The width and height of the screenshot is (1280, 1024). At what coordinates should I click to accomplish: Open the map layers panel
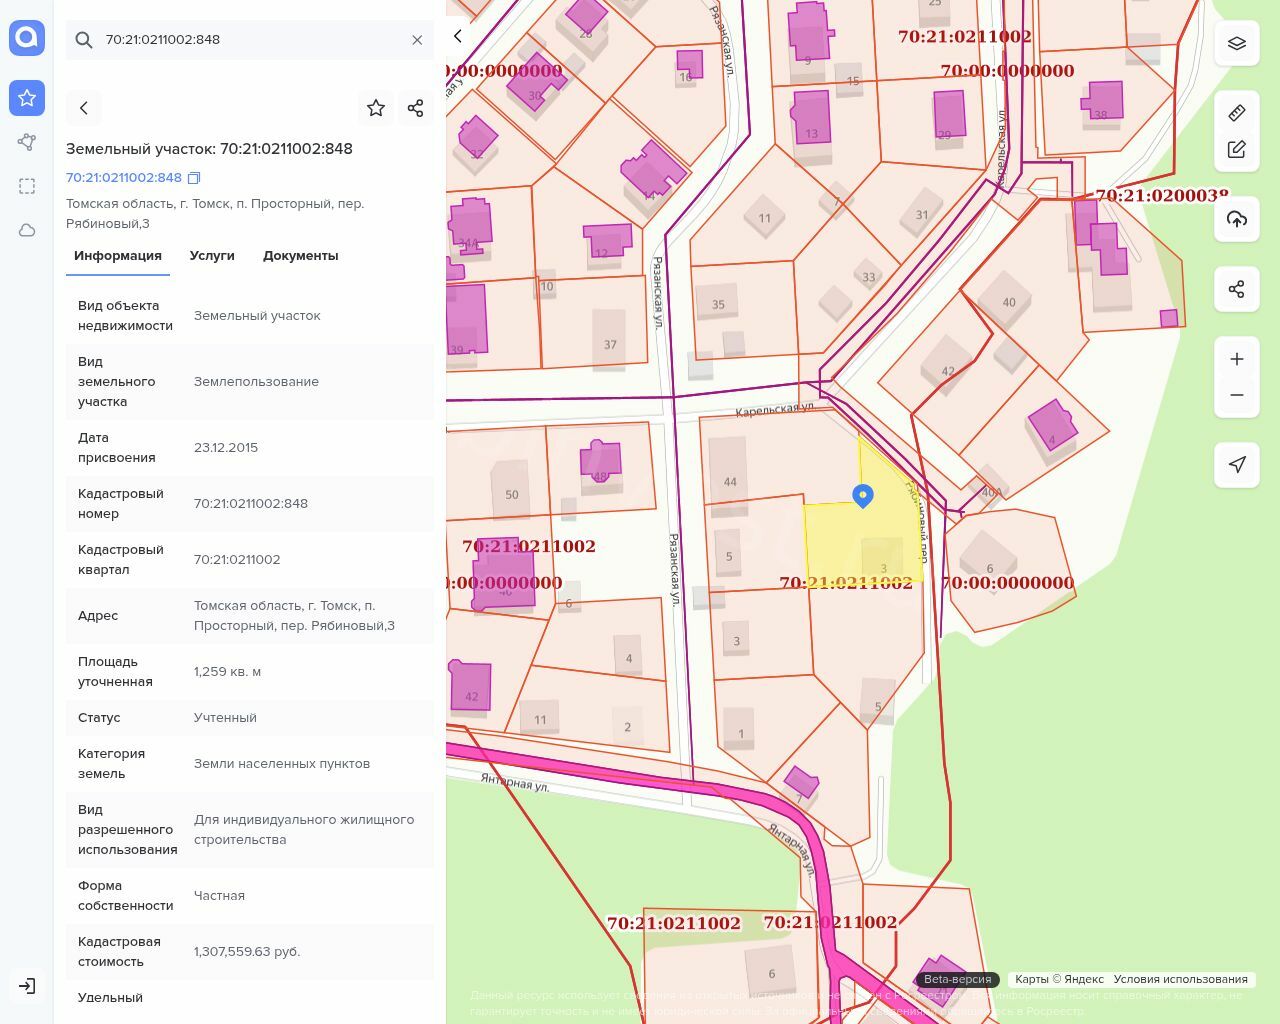[x=1237, y=44]
